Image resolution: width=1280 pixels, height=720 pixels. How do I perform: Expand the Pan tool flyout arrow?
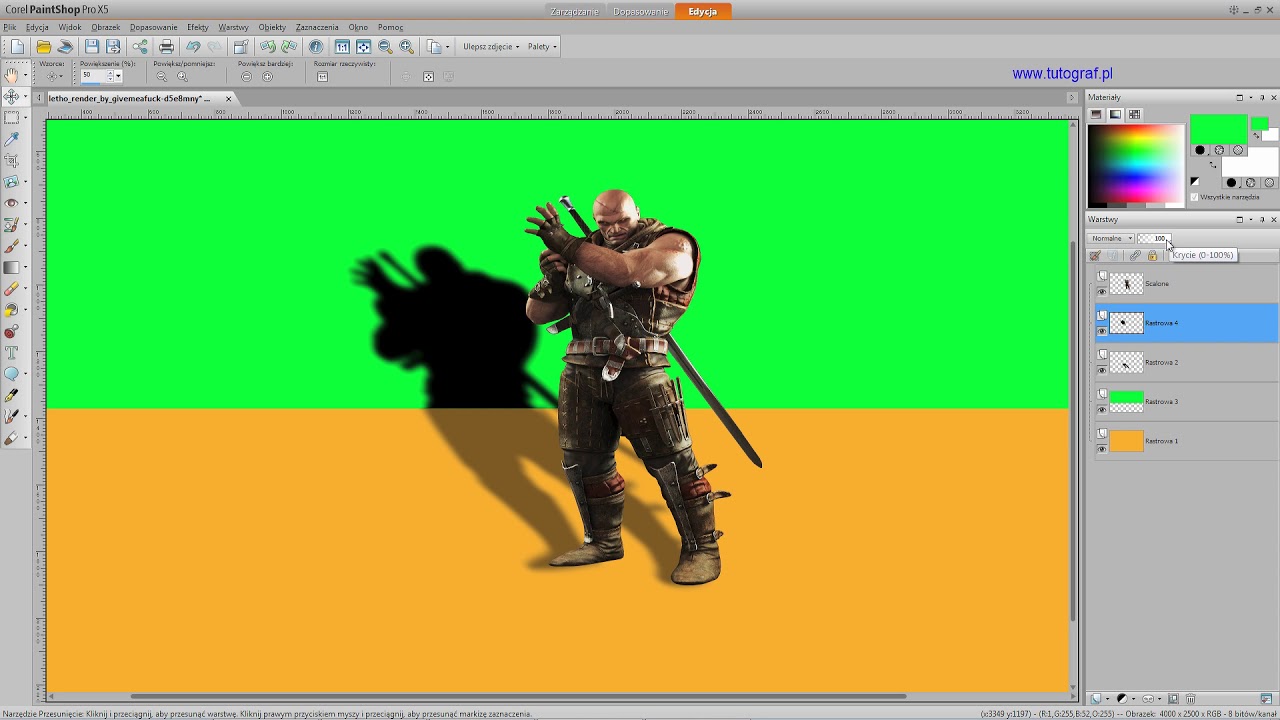pyautogui.click(x=25, y=75)
